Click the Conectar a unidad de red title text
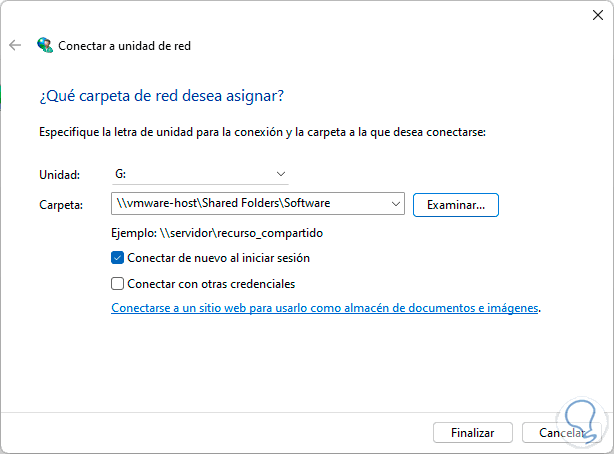This screenshot has height=454, width=614. tap(124, 45)
